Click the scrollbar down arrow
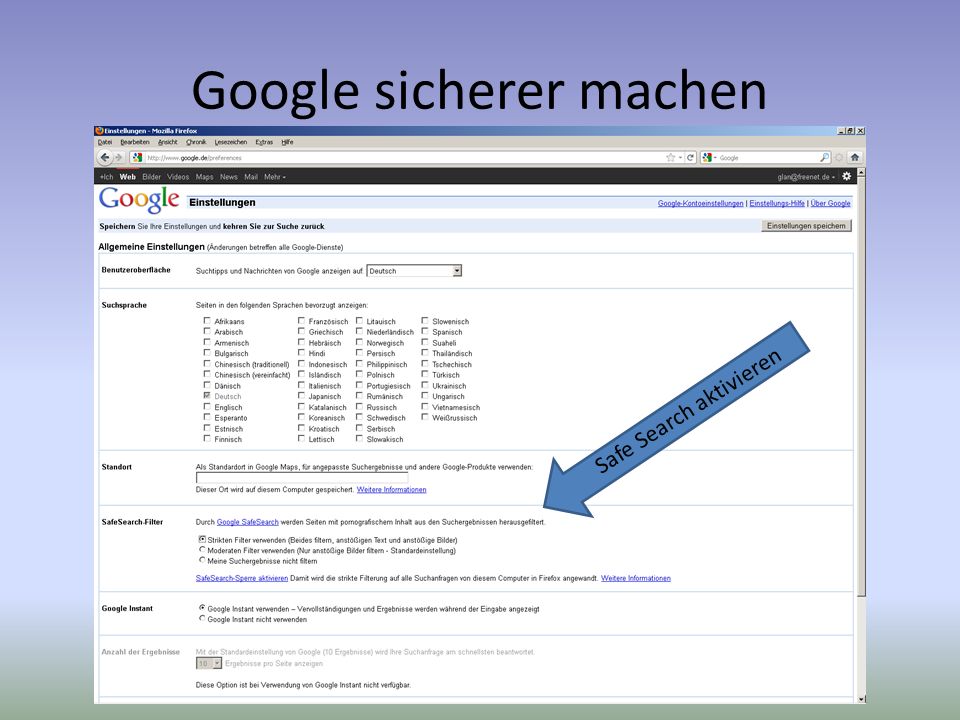 click(861, 699)
